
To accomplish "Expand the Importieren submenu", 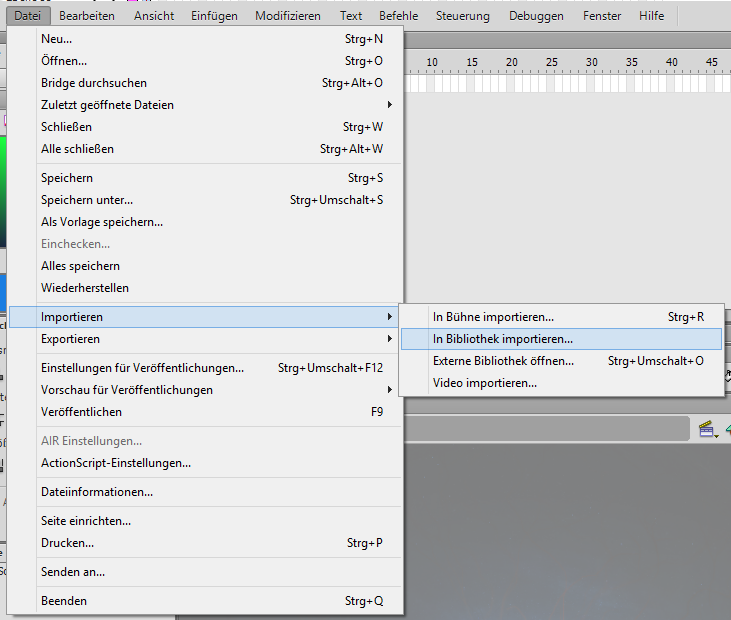I will click(x=205, y=317).
